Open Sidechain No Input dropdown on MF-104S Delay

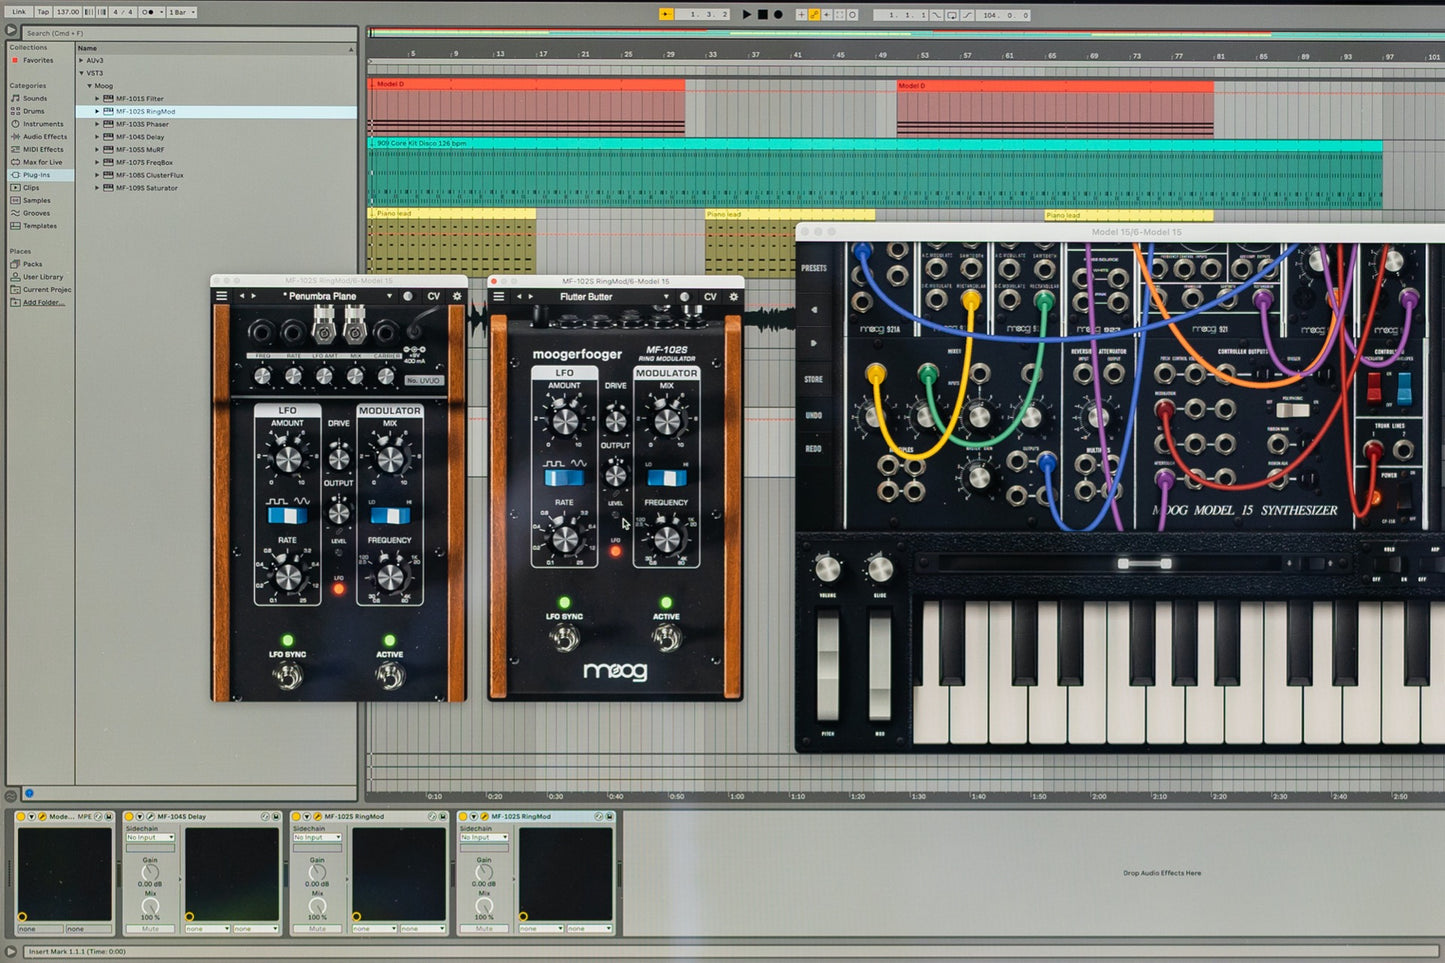coord(150,838)
